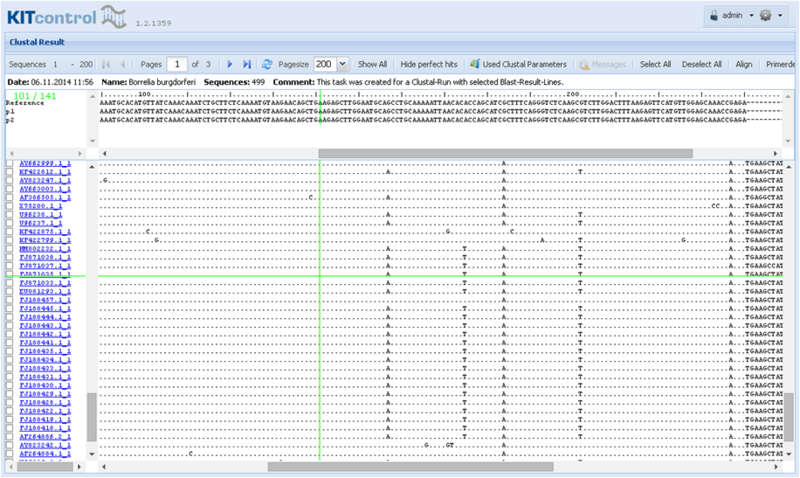Open the Pagesize dropdown arrow
This screenshot has height=478, width=800.
point(343,64)
